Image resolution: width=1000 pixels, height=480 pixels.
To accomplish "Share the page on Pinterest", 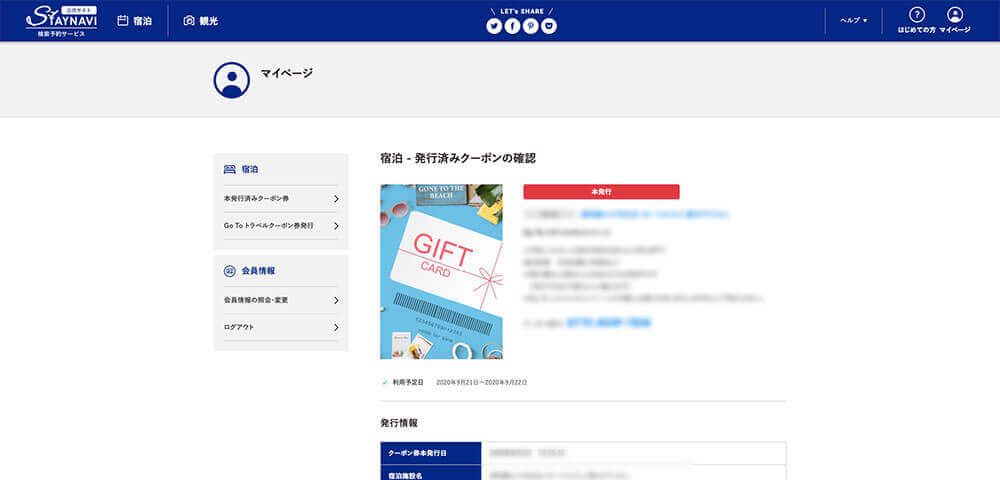I will click(x=531, y=26).
